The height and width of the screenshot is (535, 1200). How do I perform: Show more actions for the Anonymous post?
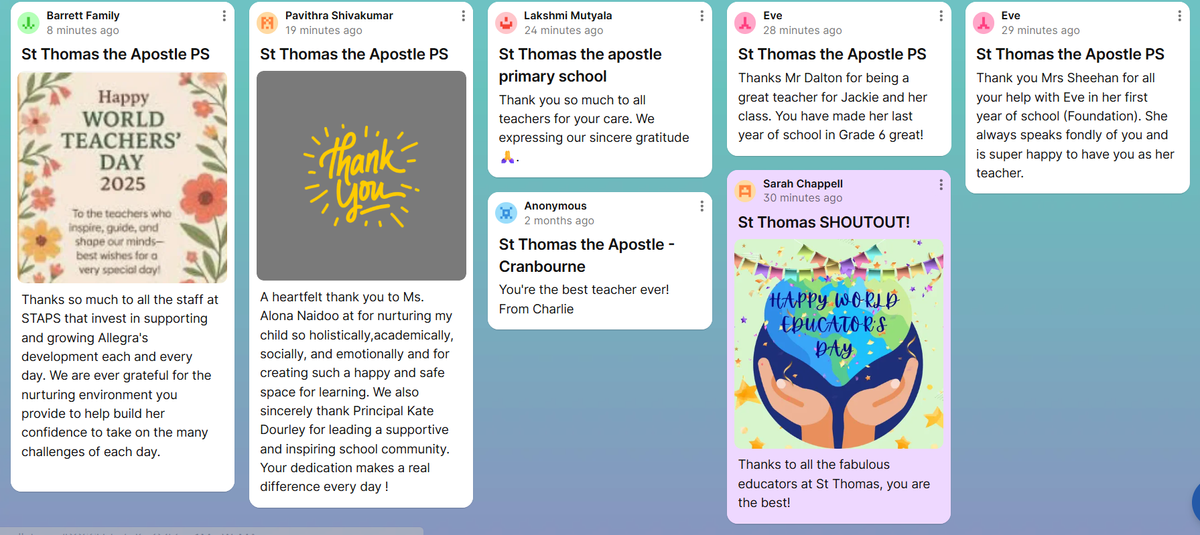click(701, 207)
